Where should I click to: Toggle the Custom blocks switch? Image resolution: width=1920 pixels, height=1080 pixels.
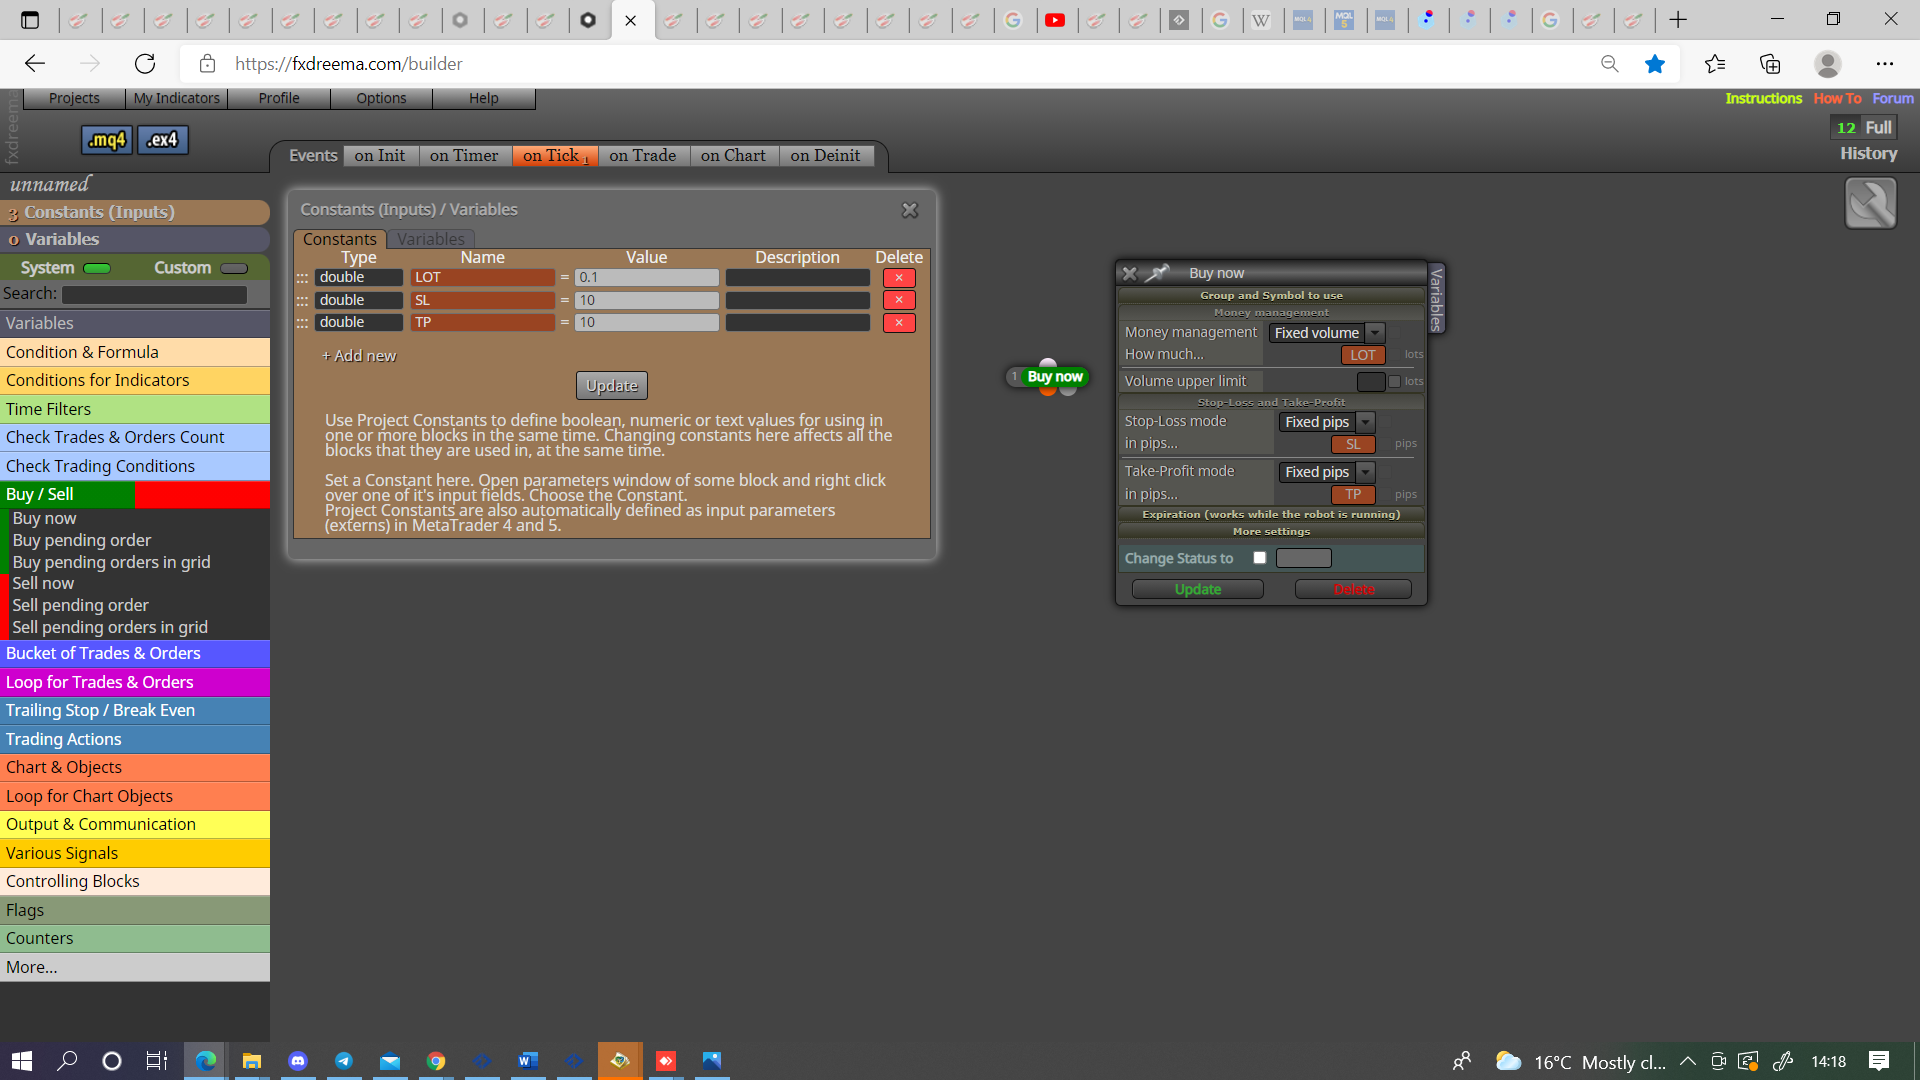(234, 268)
